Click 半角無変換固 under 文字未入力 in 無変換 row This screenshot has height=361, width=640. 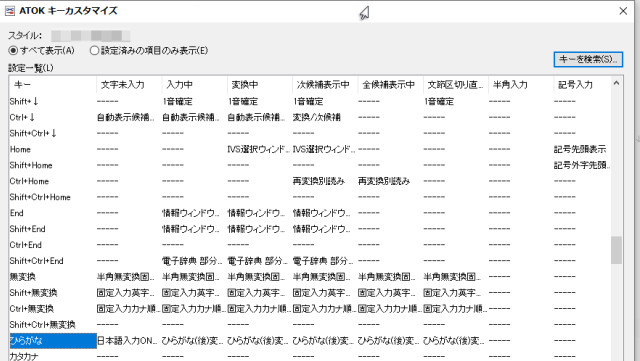pos(126,276)
